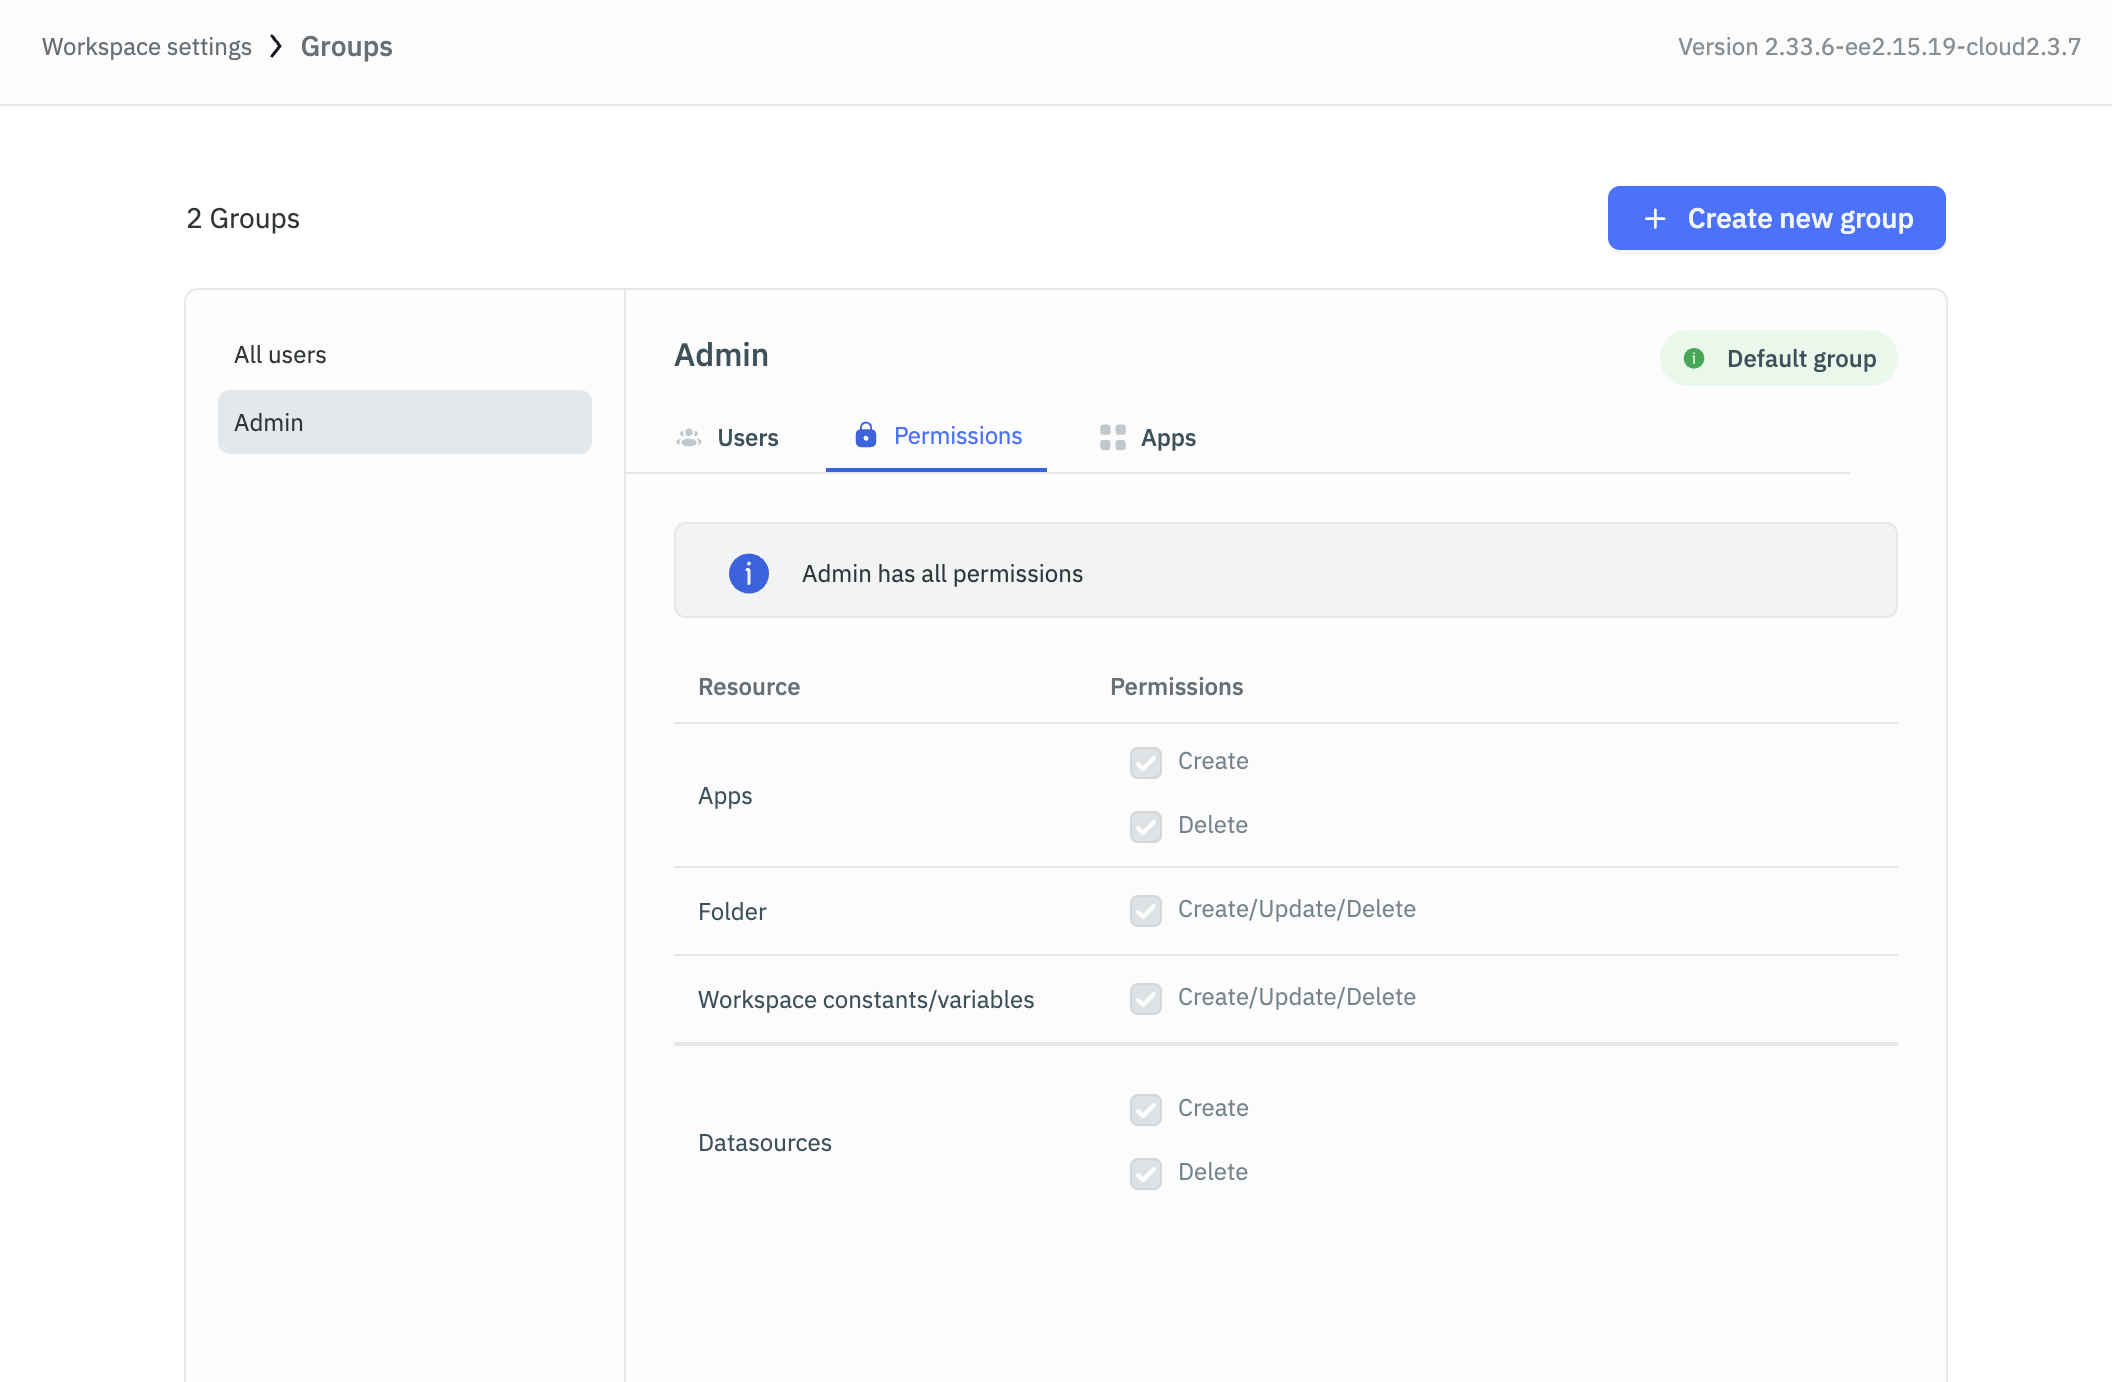Toggle the Datasources Delete checkbox
This screenshot has height=1382, width=2112.
(x=1146, y=1173)
